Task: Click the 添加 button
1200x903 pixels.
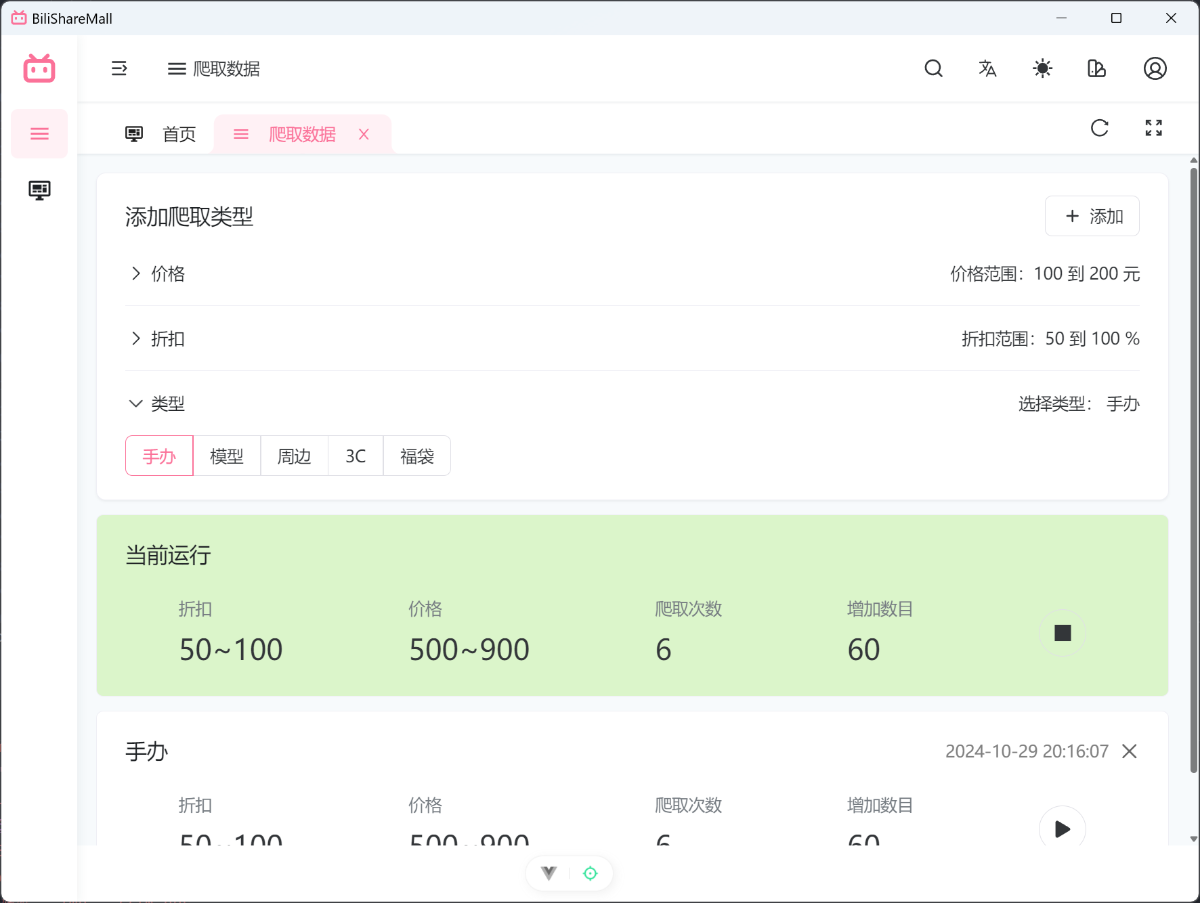Action: click(1092, 217)
